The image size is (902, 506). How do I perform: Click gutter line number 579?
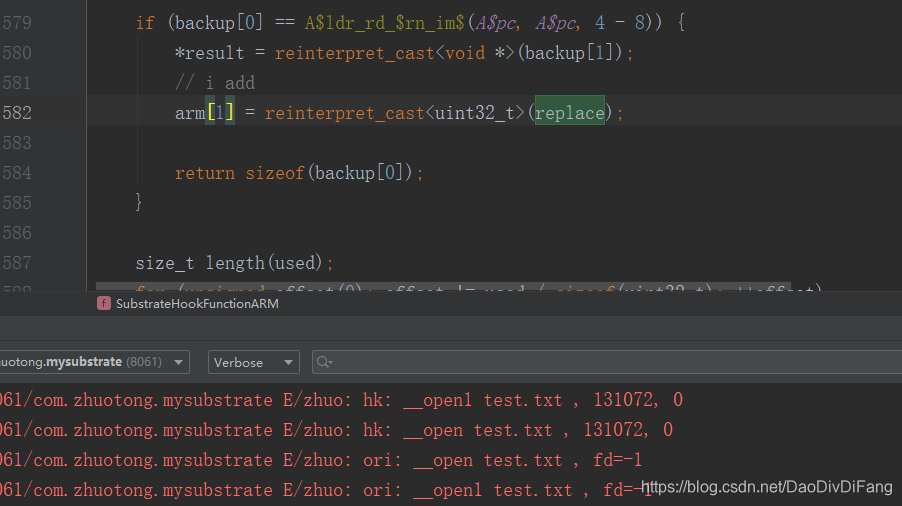[x=17, y=23]
